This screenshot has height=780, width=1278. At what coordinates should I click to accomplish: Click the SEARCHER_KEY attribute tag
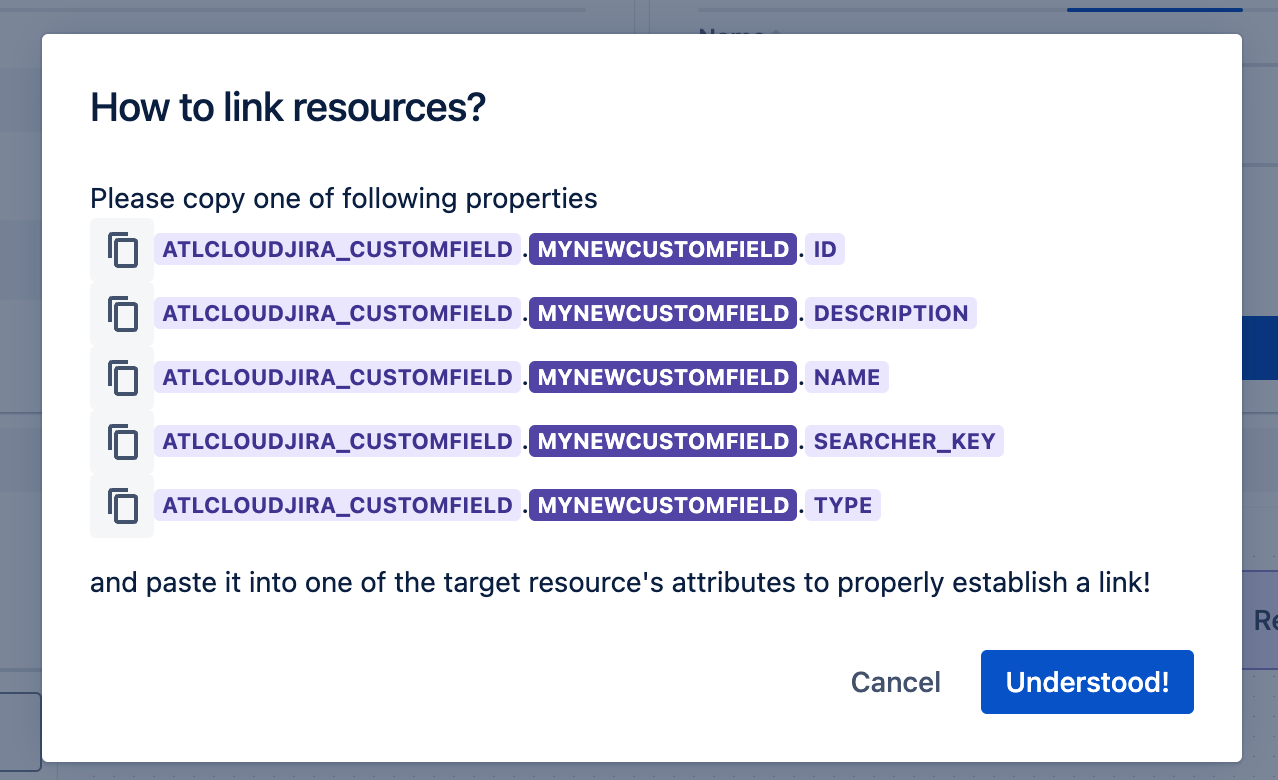[x=904, y=442]
